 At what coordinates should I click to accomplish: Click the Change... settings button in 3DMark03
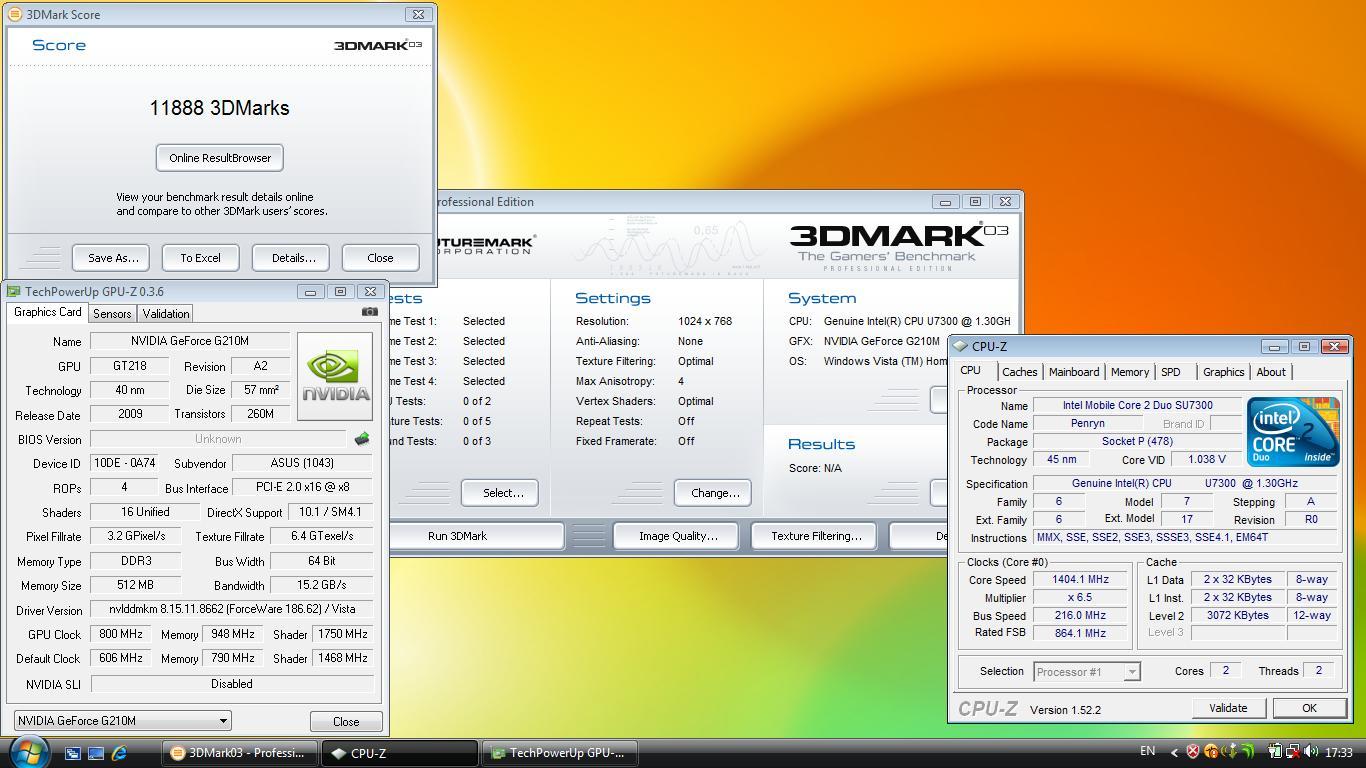713,493
